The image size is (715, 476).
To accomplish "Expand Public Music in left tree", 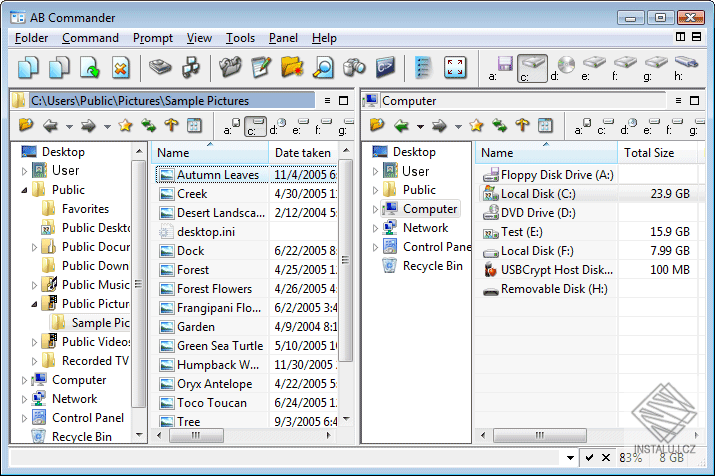I will 34,285.
